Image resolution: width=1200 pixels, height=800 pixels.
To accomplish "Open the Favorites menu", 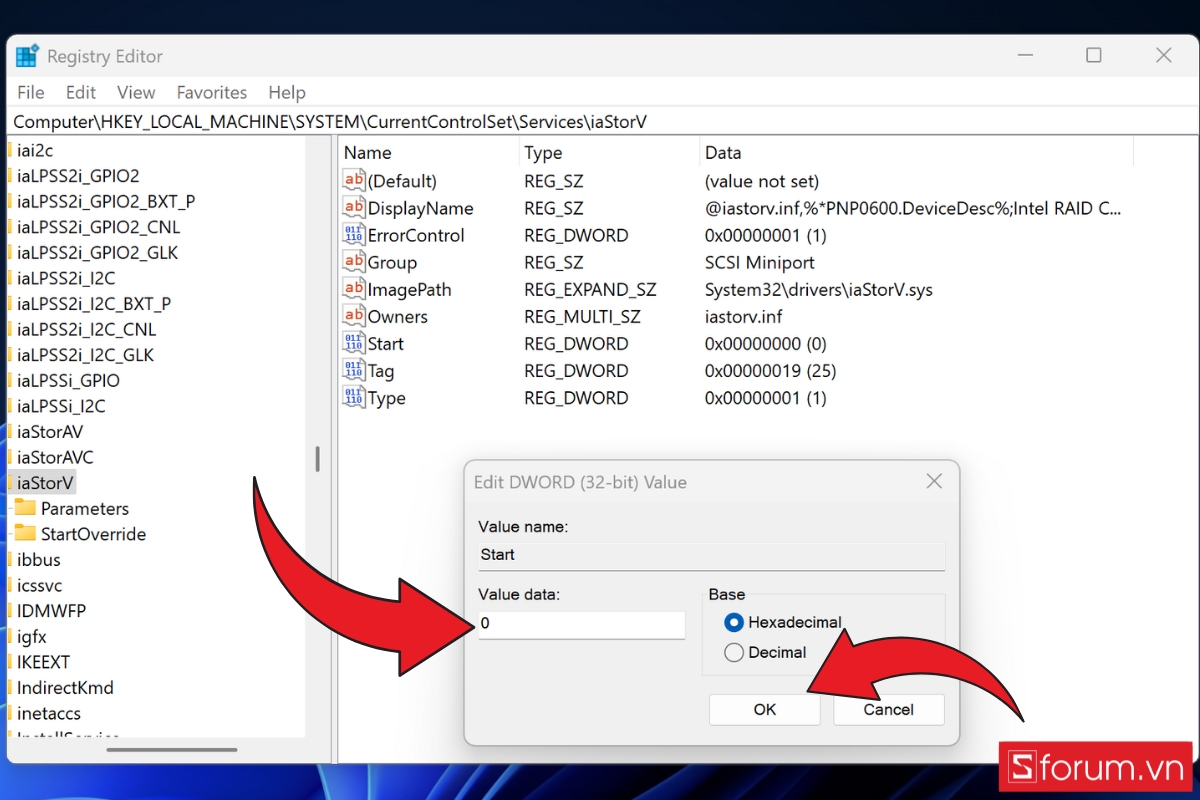I will click(x=212, y=92).
